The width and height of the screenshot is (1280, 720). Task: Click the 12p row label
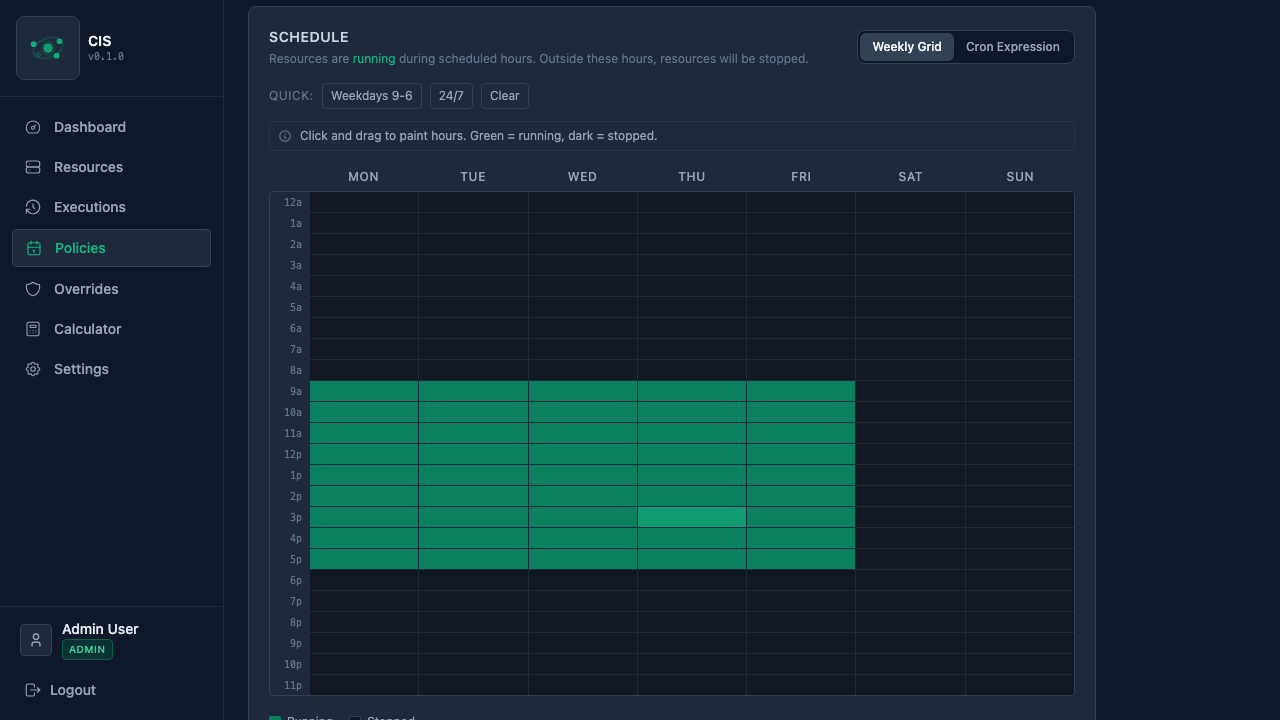293,454
